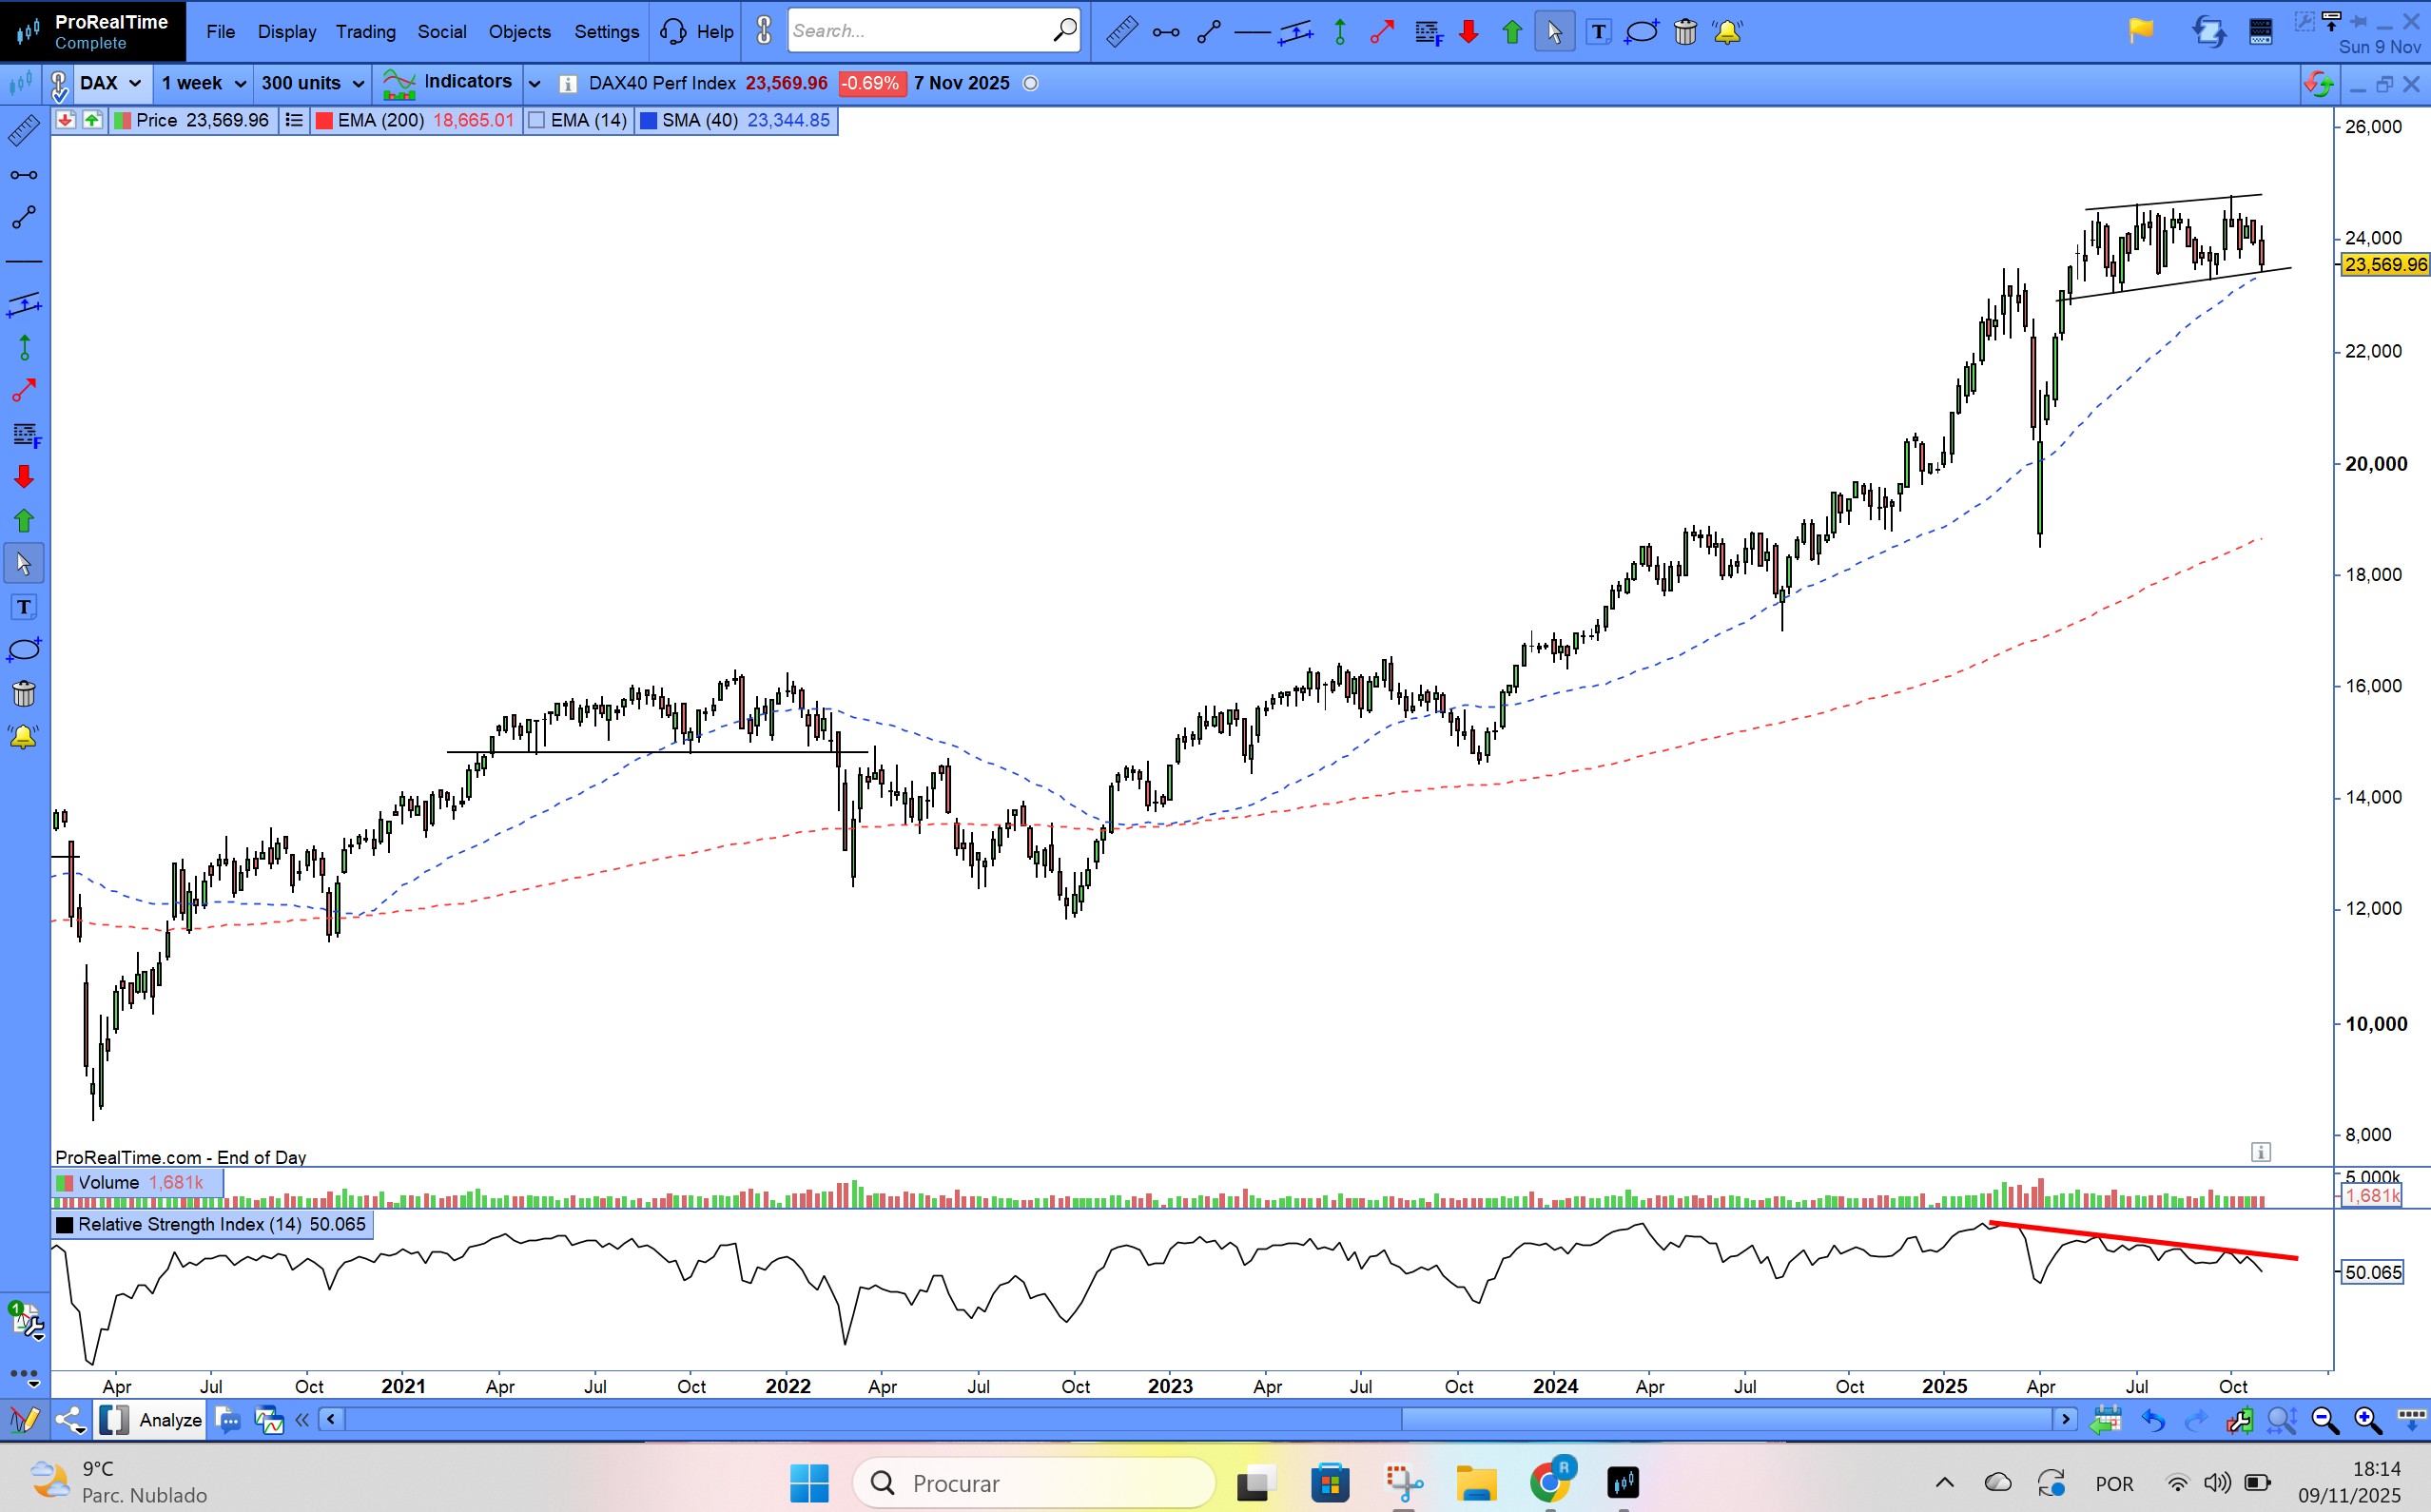This screenshot has width=2431, height=1512.
Task: Select the ruler measurement tool in top toolbar
Action: (x=1121, y=32)
